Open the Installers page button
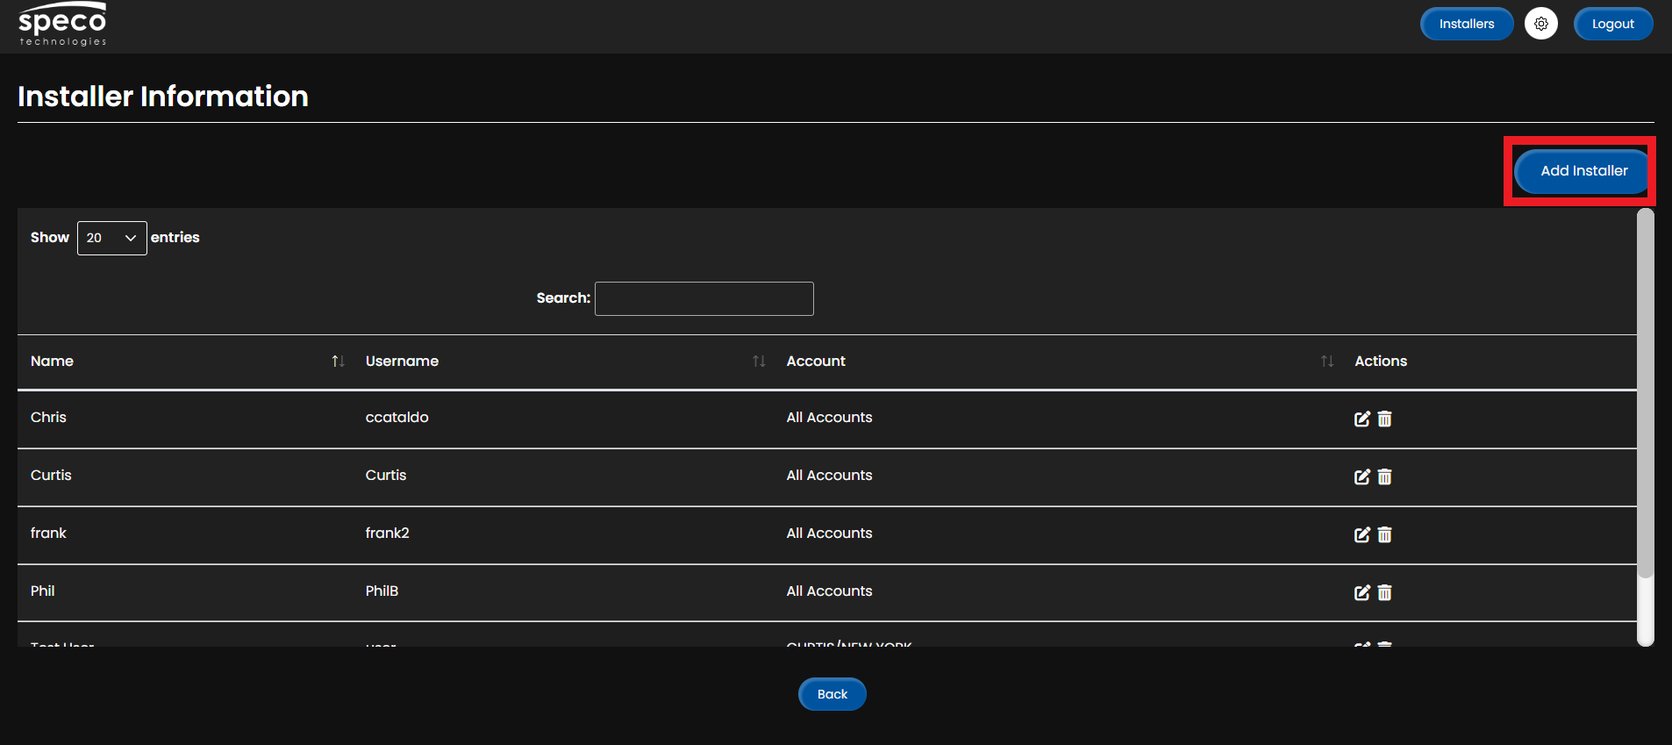1672x745 pixels. (x=1466, y=24)
